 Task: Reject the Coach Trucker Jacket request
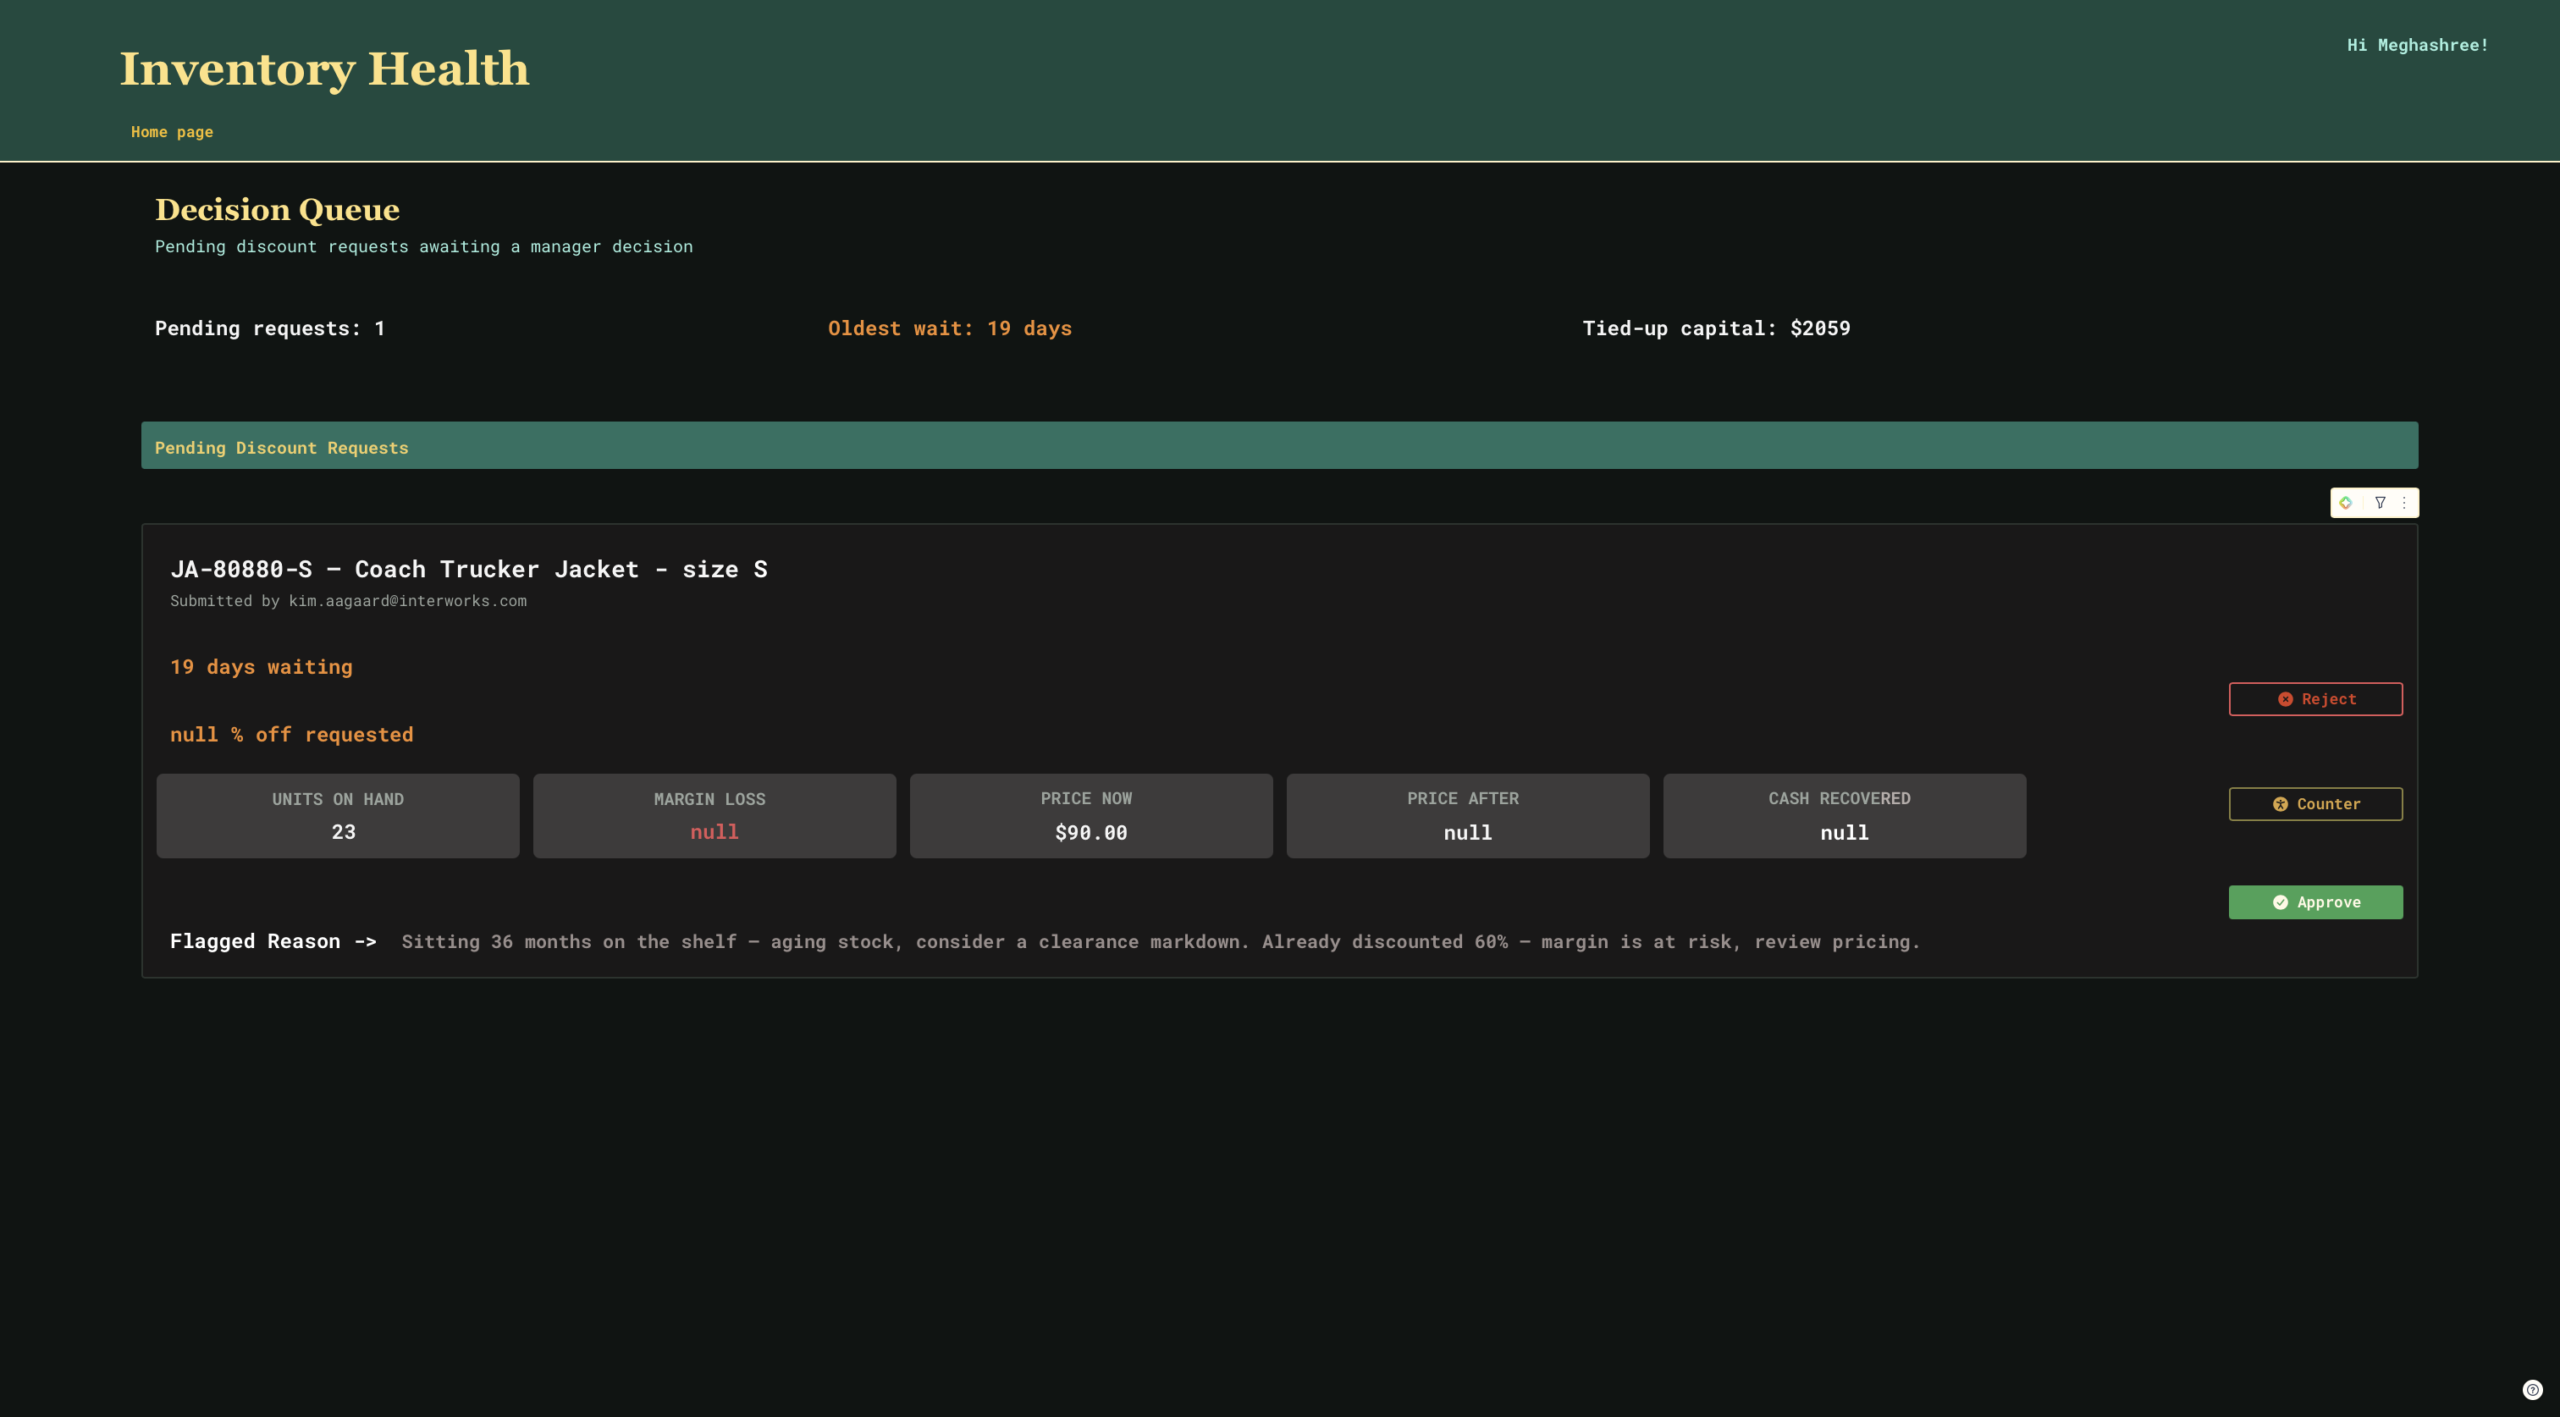pyautogui.click(x=2315, y=699)
